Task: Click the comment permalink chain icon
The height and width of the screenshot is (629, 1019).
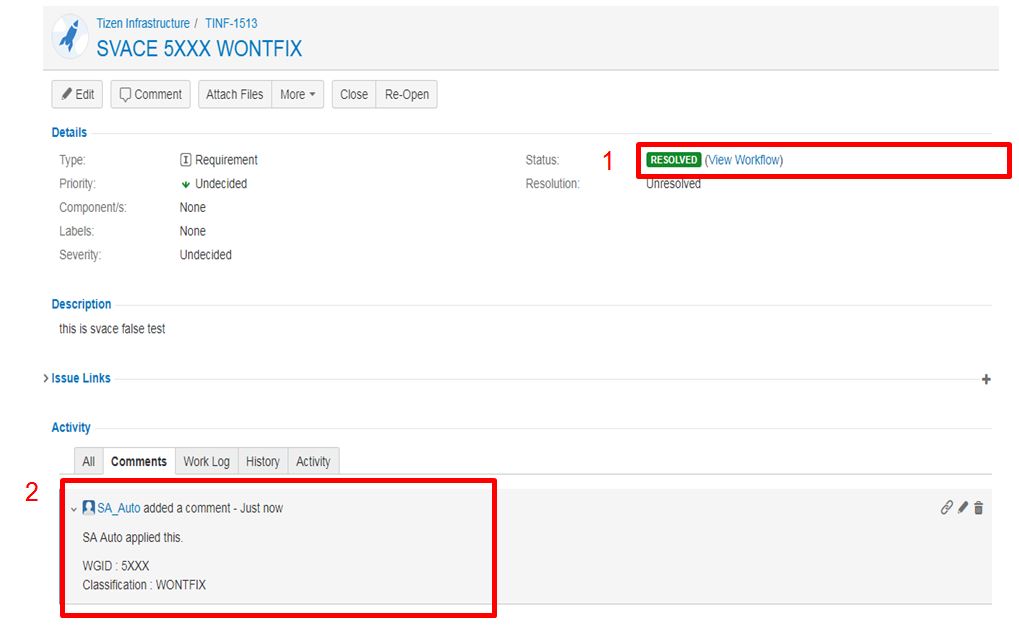Action: pyautogui.click(x=946, y=508)
